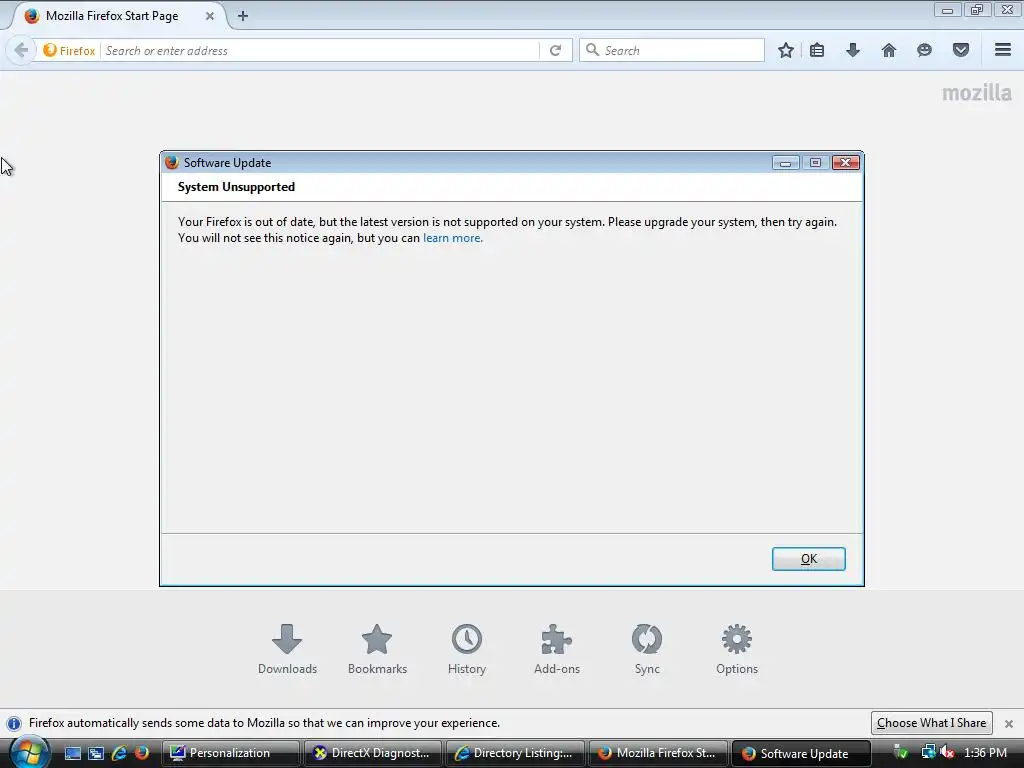Select the Mozilla Firefox Start Page tab
The height and width of the screenshot is (768, 1024).
tap(118, 16)
